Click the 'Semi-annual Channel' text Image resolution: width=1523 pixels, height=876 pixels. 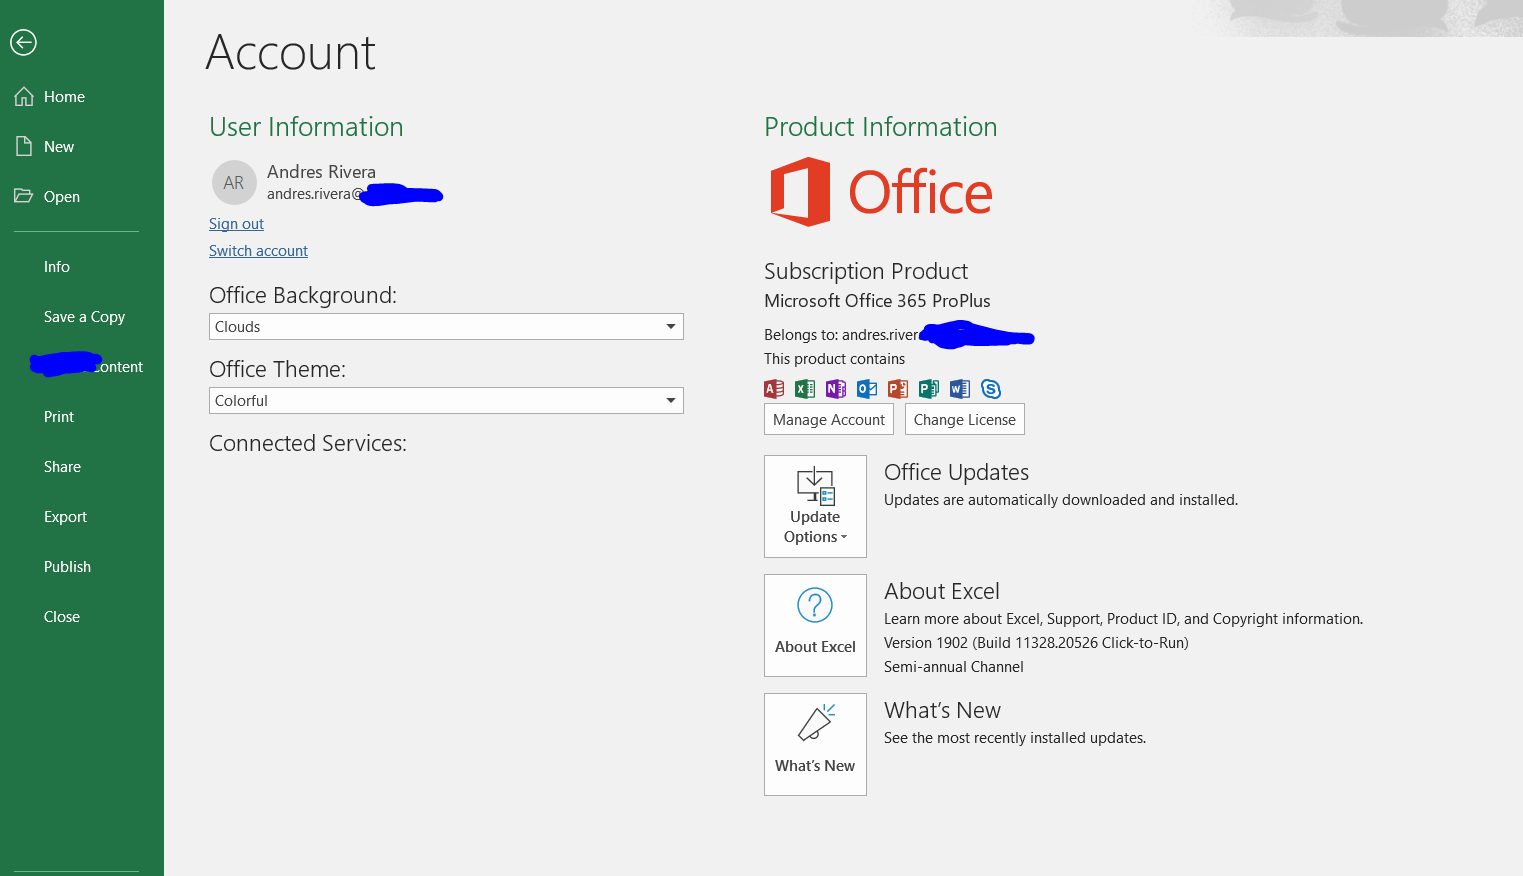point(953,667)
